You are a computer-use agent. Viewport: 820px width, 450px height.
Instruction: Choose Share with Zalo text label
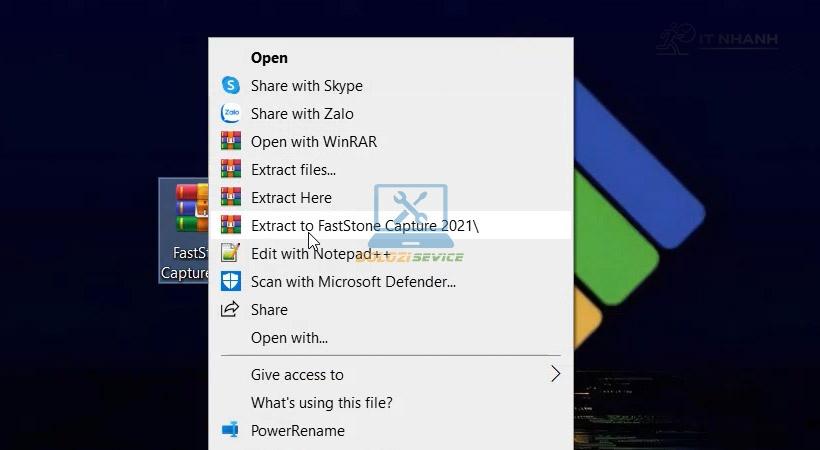pyautogui.click(x=302, y=114)
